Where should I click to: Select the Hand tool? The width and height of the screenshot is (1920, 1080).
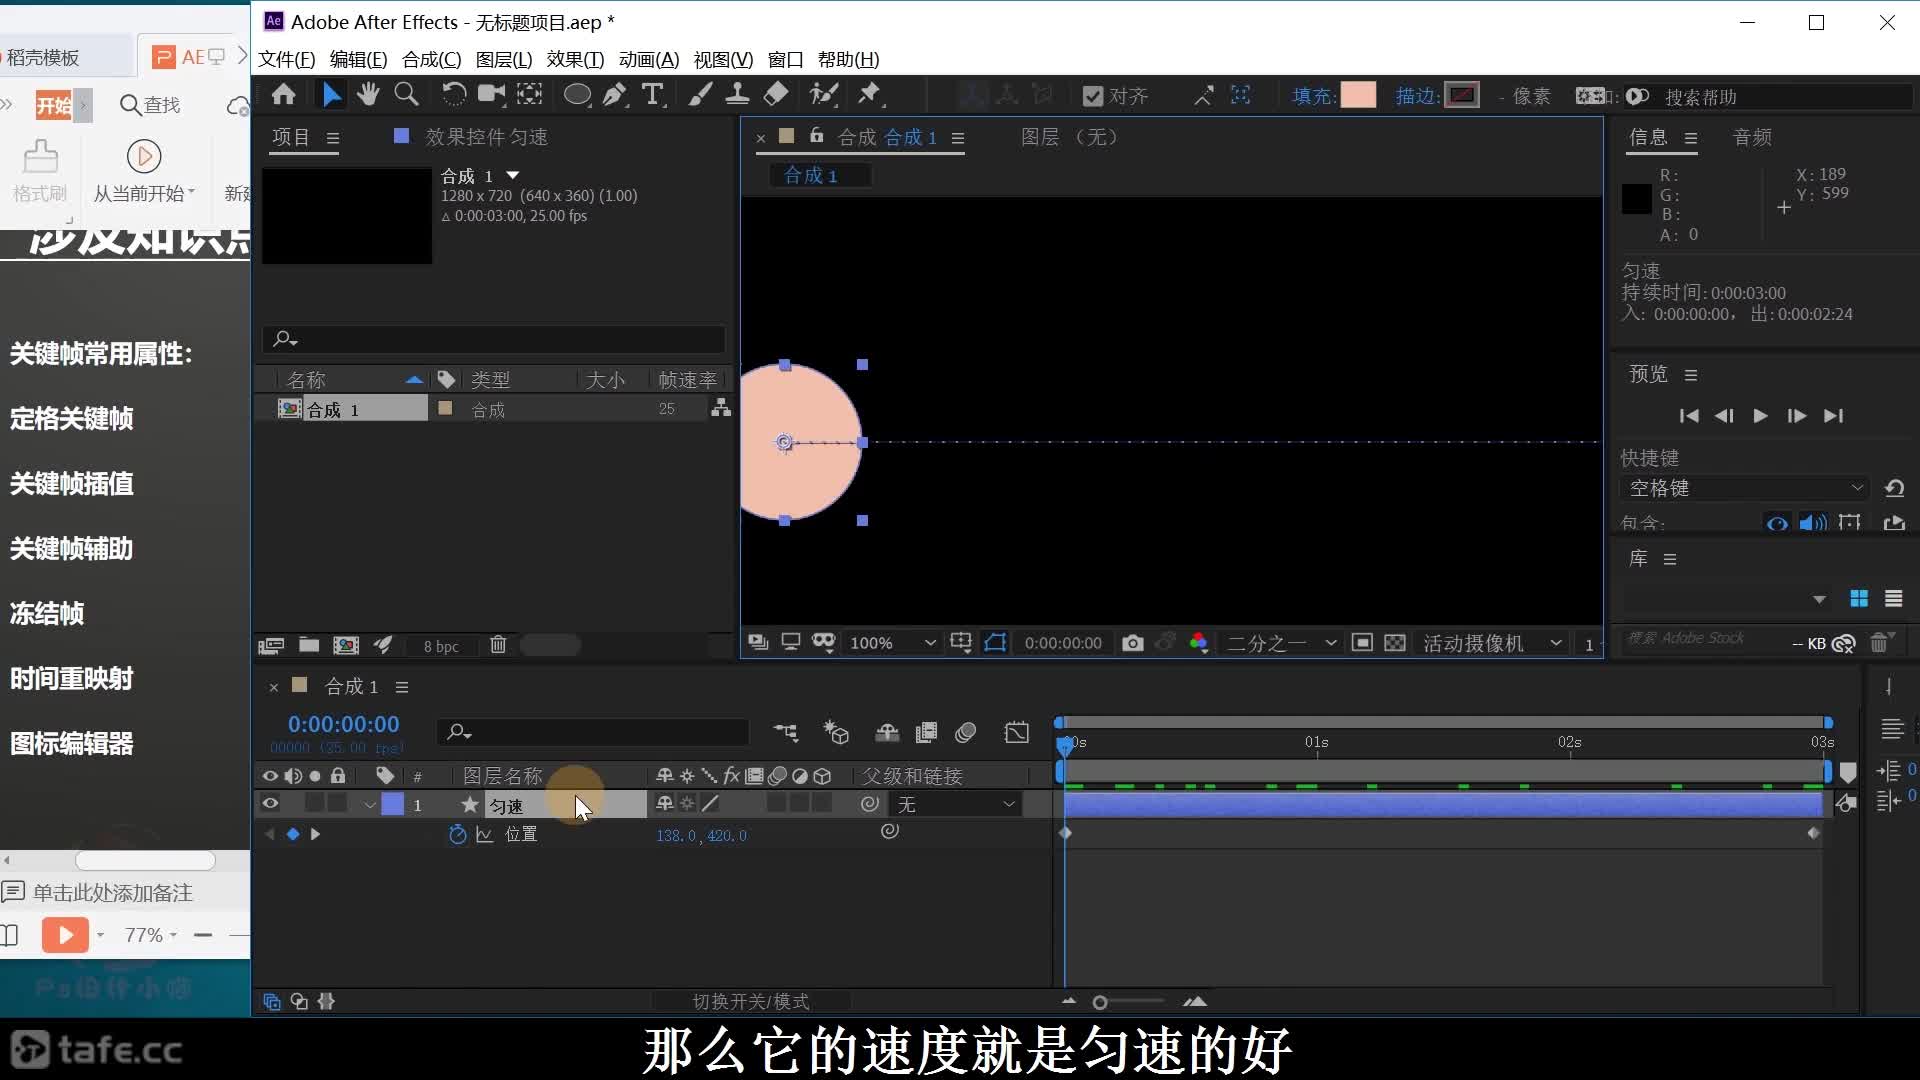(x=368, y=95)
